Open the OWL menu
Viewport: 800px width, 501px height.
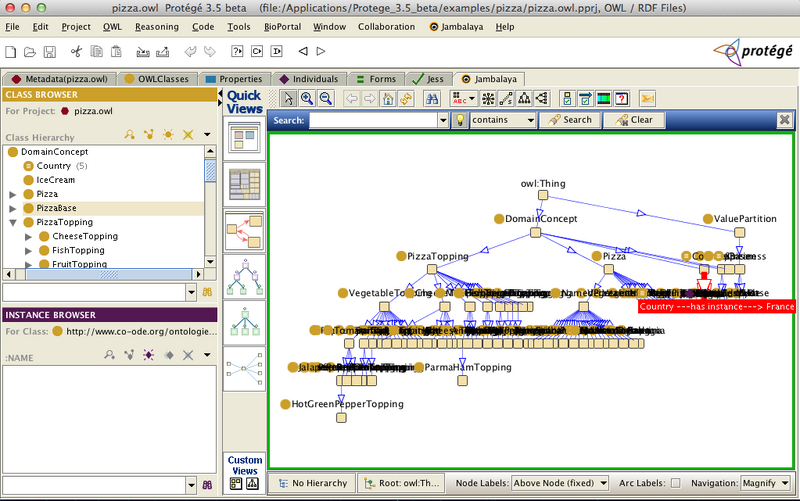[x=112, y=27]
